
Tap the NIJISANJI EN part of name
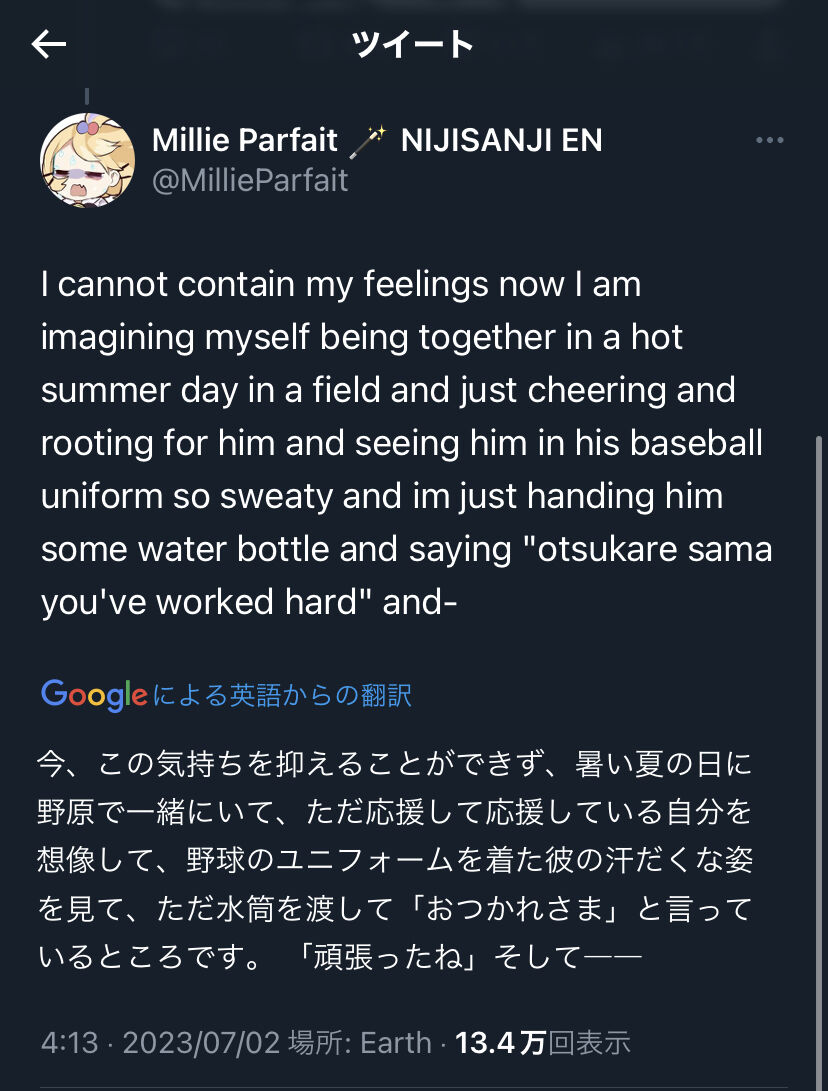pyautogui.click(x=501, y=141)
